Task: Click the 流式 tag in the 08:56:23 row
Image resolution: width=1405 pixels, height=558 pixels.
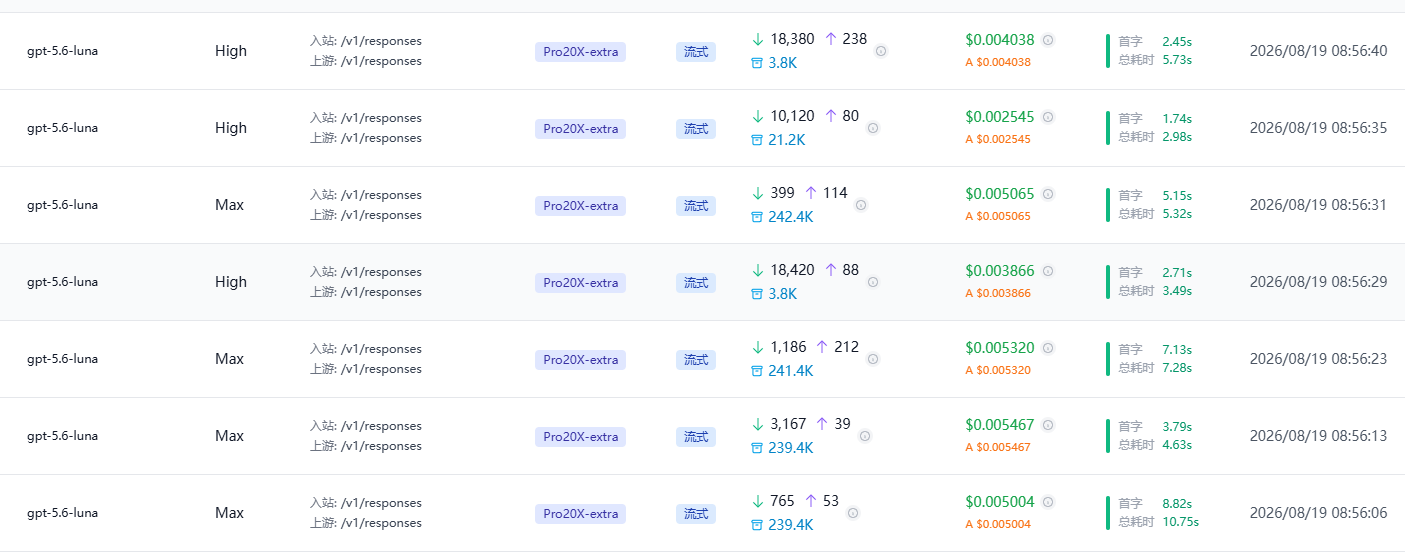Action: pyautogui.click(x=696, y=360)
